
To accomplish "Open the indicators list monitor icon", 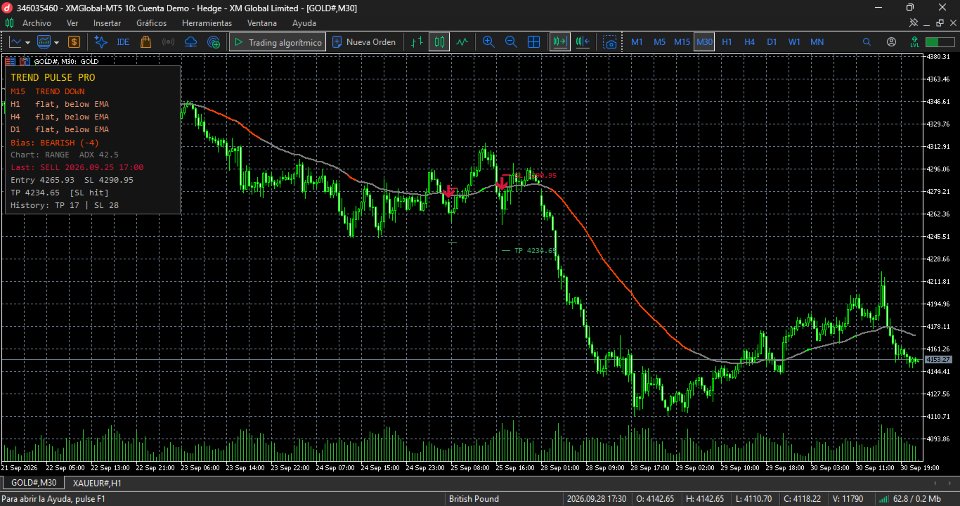I will tap(43, 42).
